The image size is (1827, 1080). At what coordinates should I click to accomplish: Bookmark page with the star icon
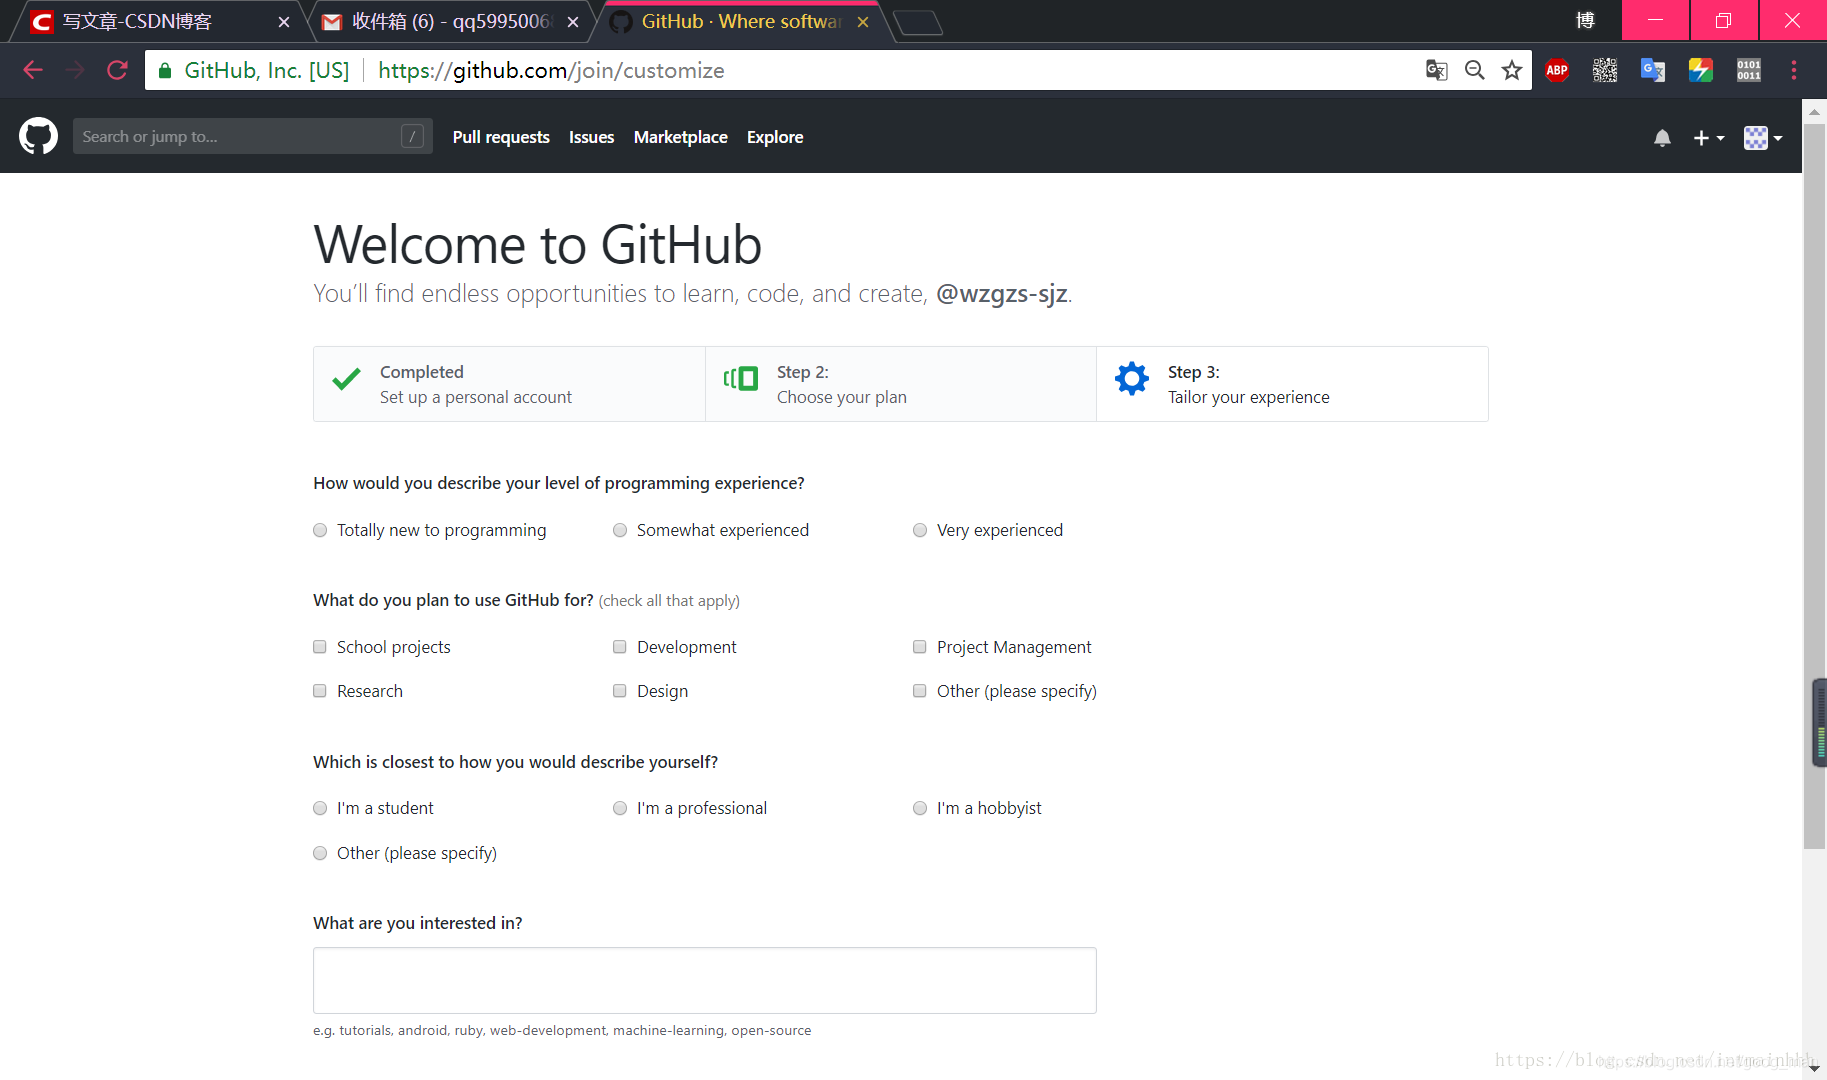point(1512,70)
